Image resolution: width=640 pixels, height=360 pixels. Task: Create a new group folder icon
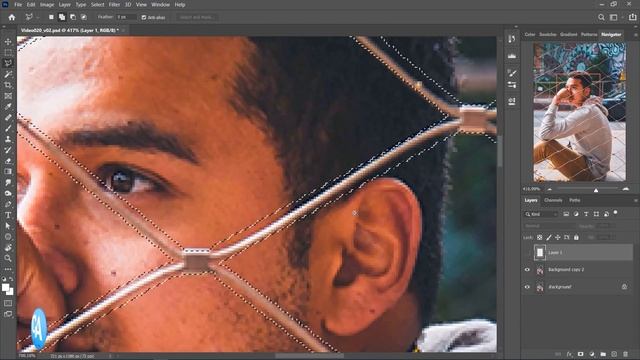603,354
